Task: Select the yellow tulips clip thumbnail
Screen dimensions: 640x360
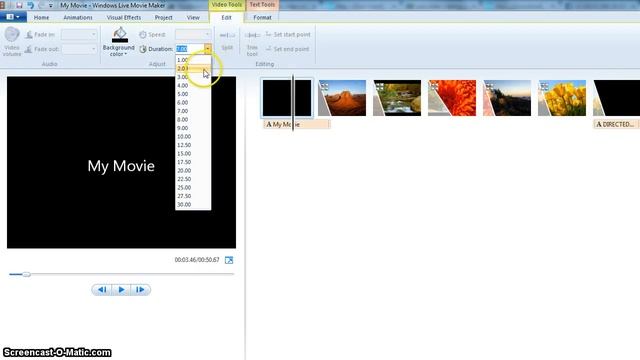Action: (562, 98)
